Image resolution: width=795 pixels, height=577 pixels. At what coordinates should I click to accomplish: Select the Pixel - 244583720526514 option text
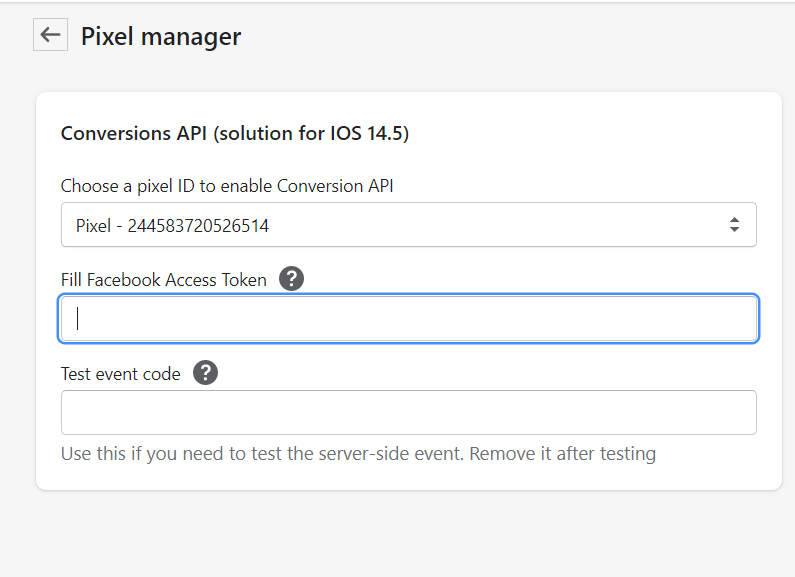point(172,226)
